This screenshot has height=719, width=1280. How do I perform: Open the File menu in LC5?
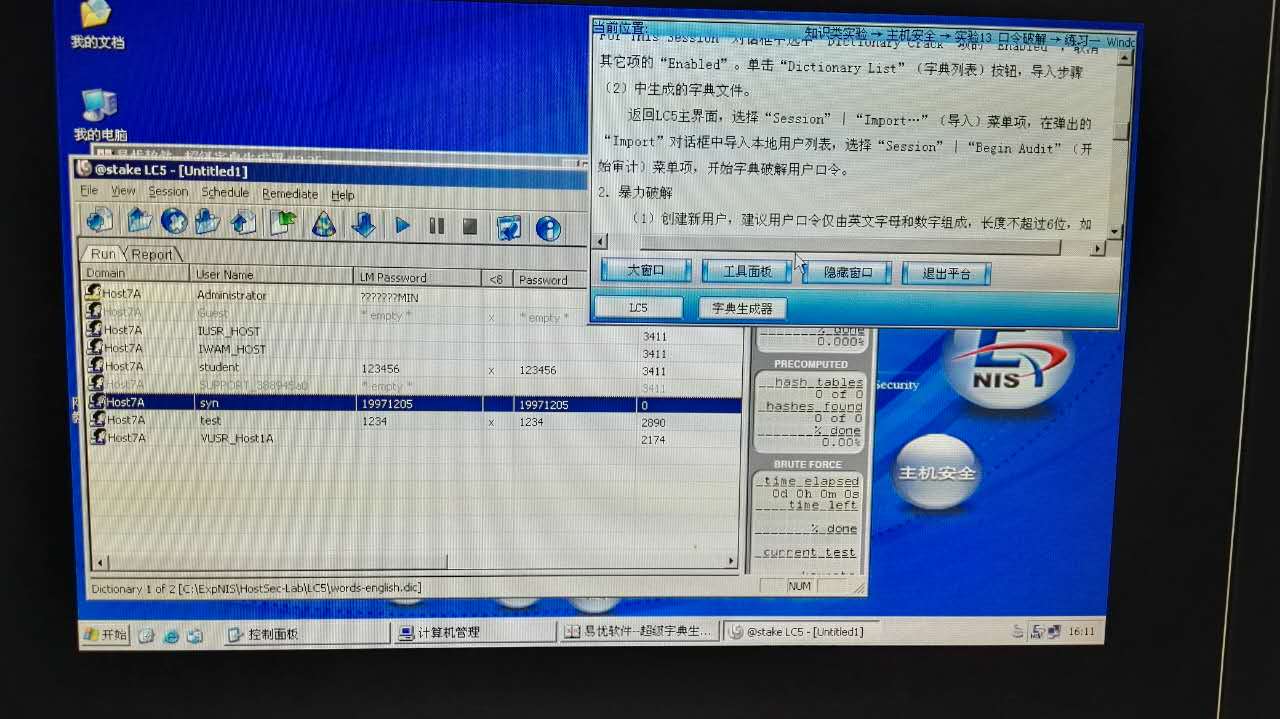pyautogui.click(x=89, y=191)
